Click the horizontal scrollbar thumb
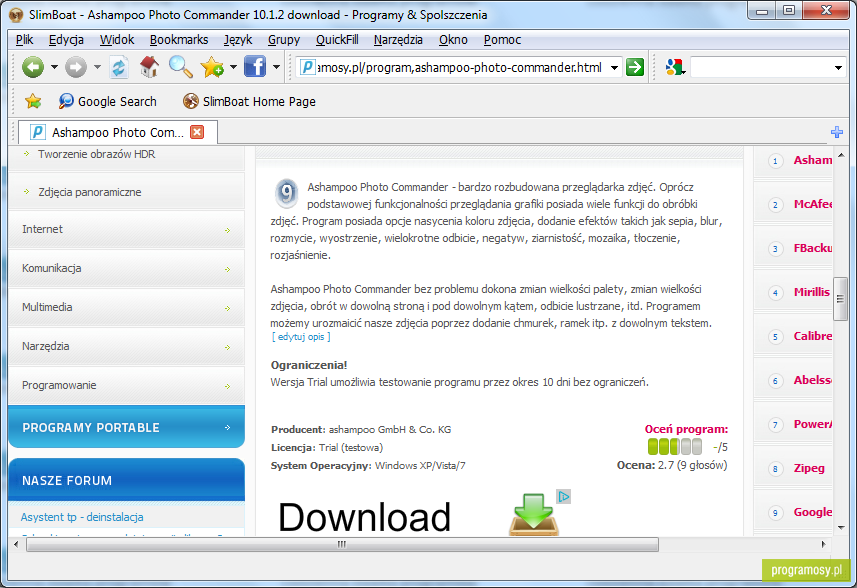The image size is (857, 588). click(x=342, y=544)
